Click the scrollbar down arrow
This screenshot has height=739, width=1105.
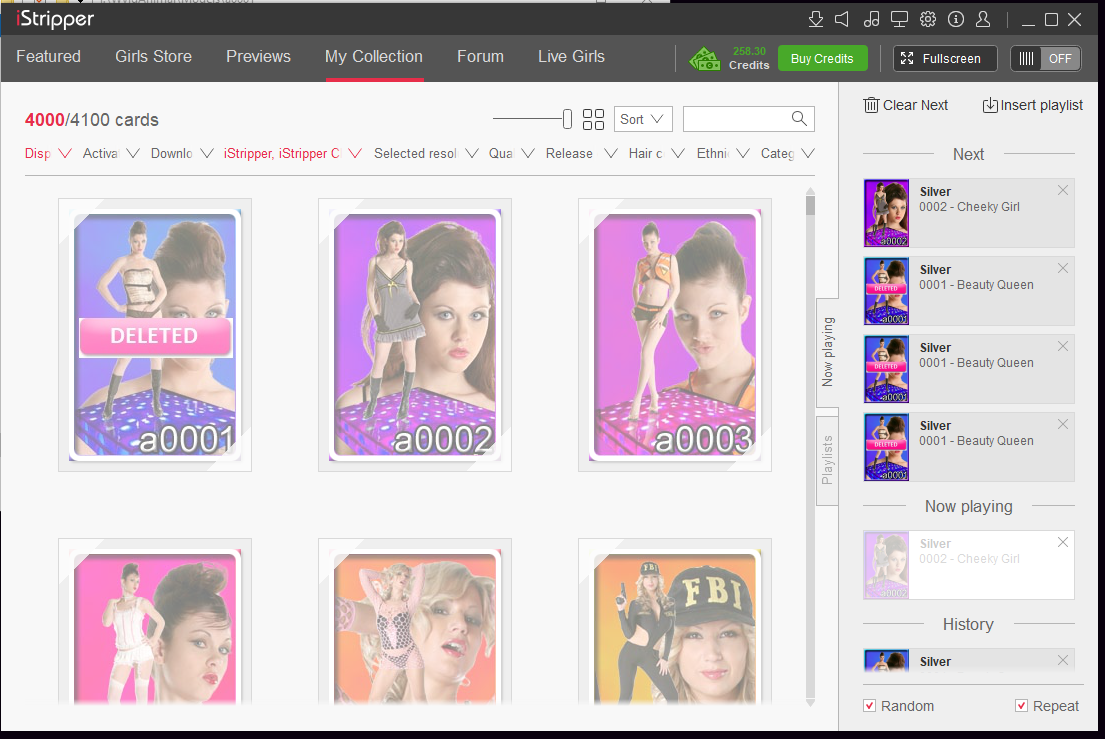tap(810, 702)
